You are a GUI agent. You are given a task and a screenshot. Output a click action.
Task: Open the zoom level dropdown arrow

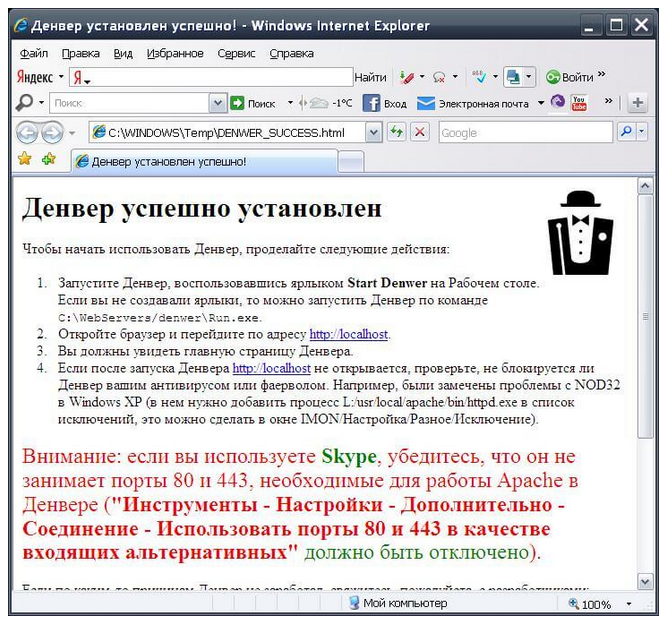click(629, 604)
